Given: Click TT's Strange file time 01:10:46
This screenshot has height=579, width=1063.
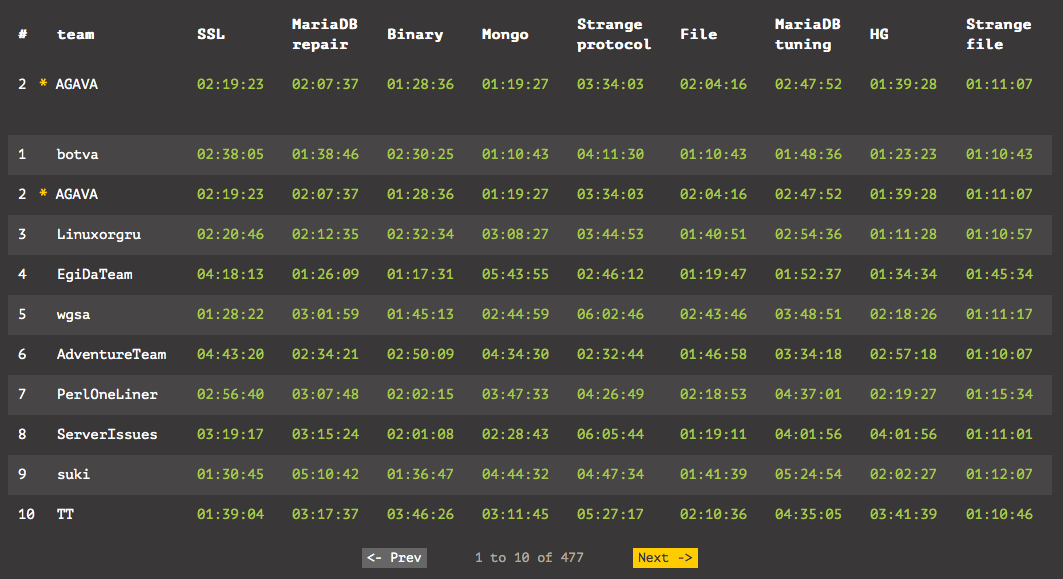Looking at the screenshot, I should 999,514.
